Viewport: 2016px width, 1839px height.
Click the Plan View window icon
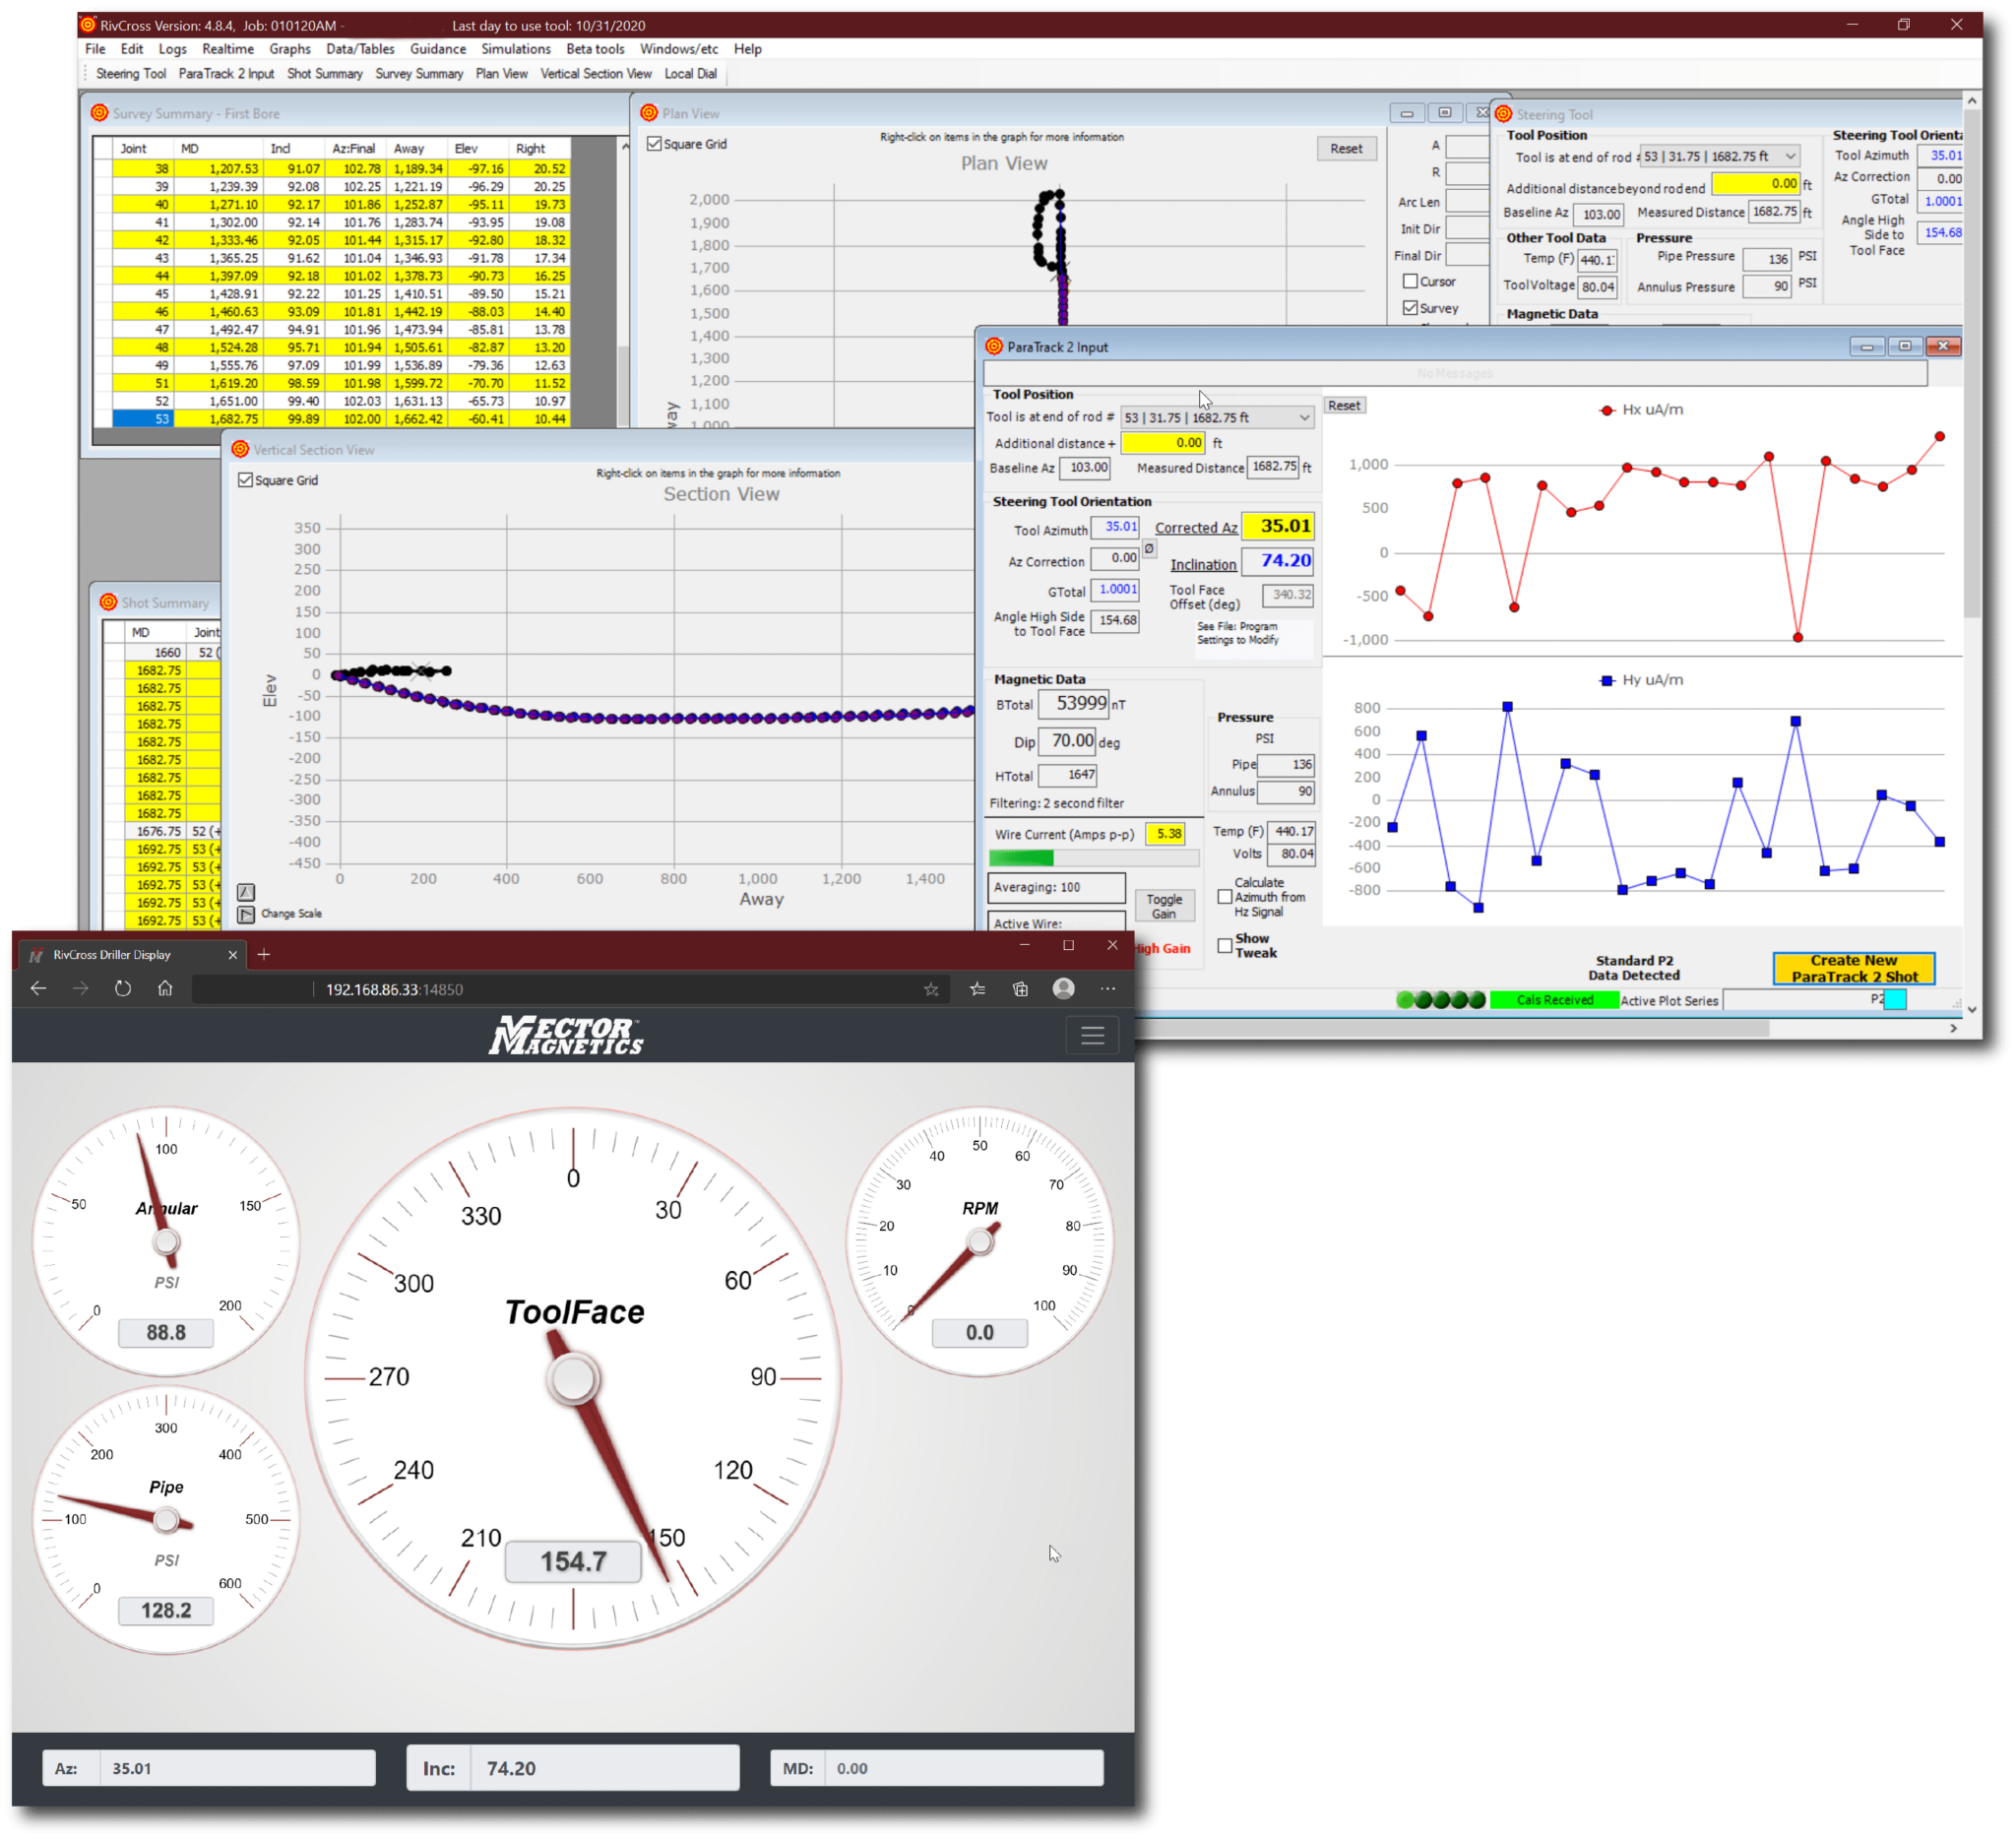pyautogui.click(x=649, y=113)
